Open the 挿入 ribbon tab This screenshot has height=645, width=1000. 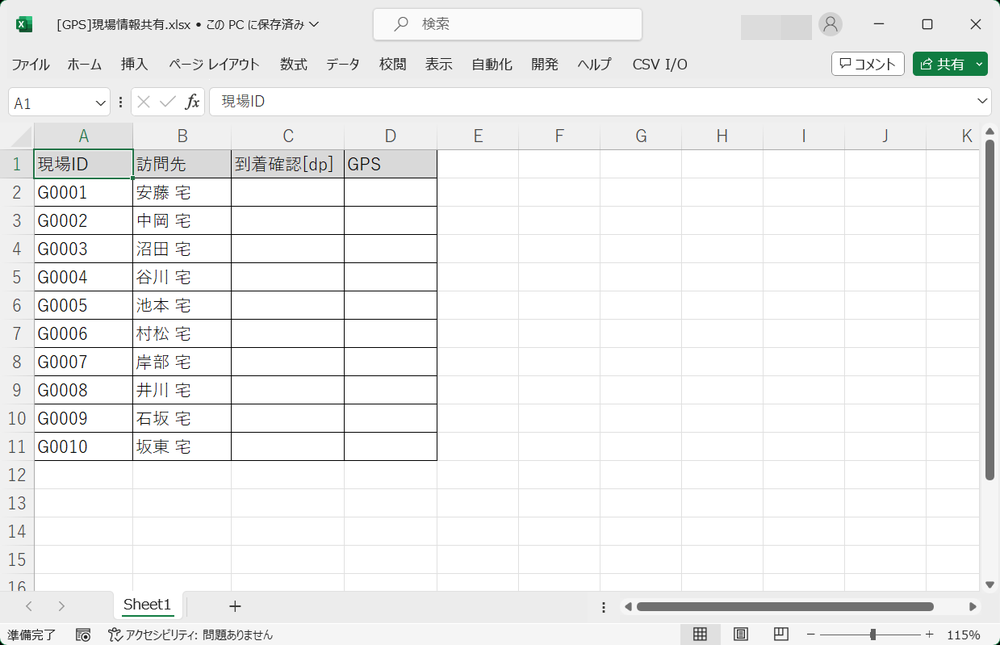[134, 64]
